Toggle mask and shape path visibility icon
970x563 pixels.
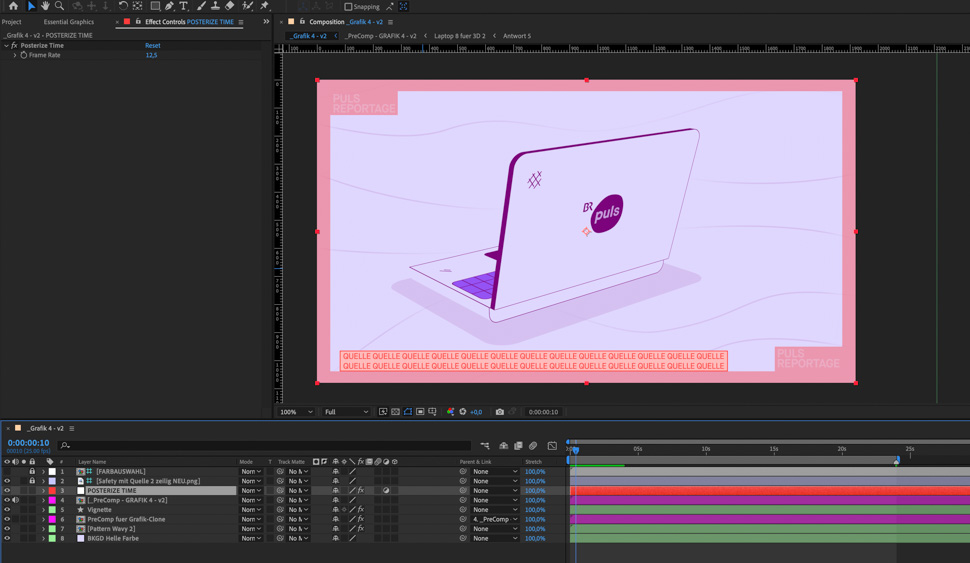(x=408, y=411)
